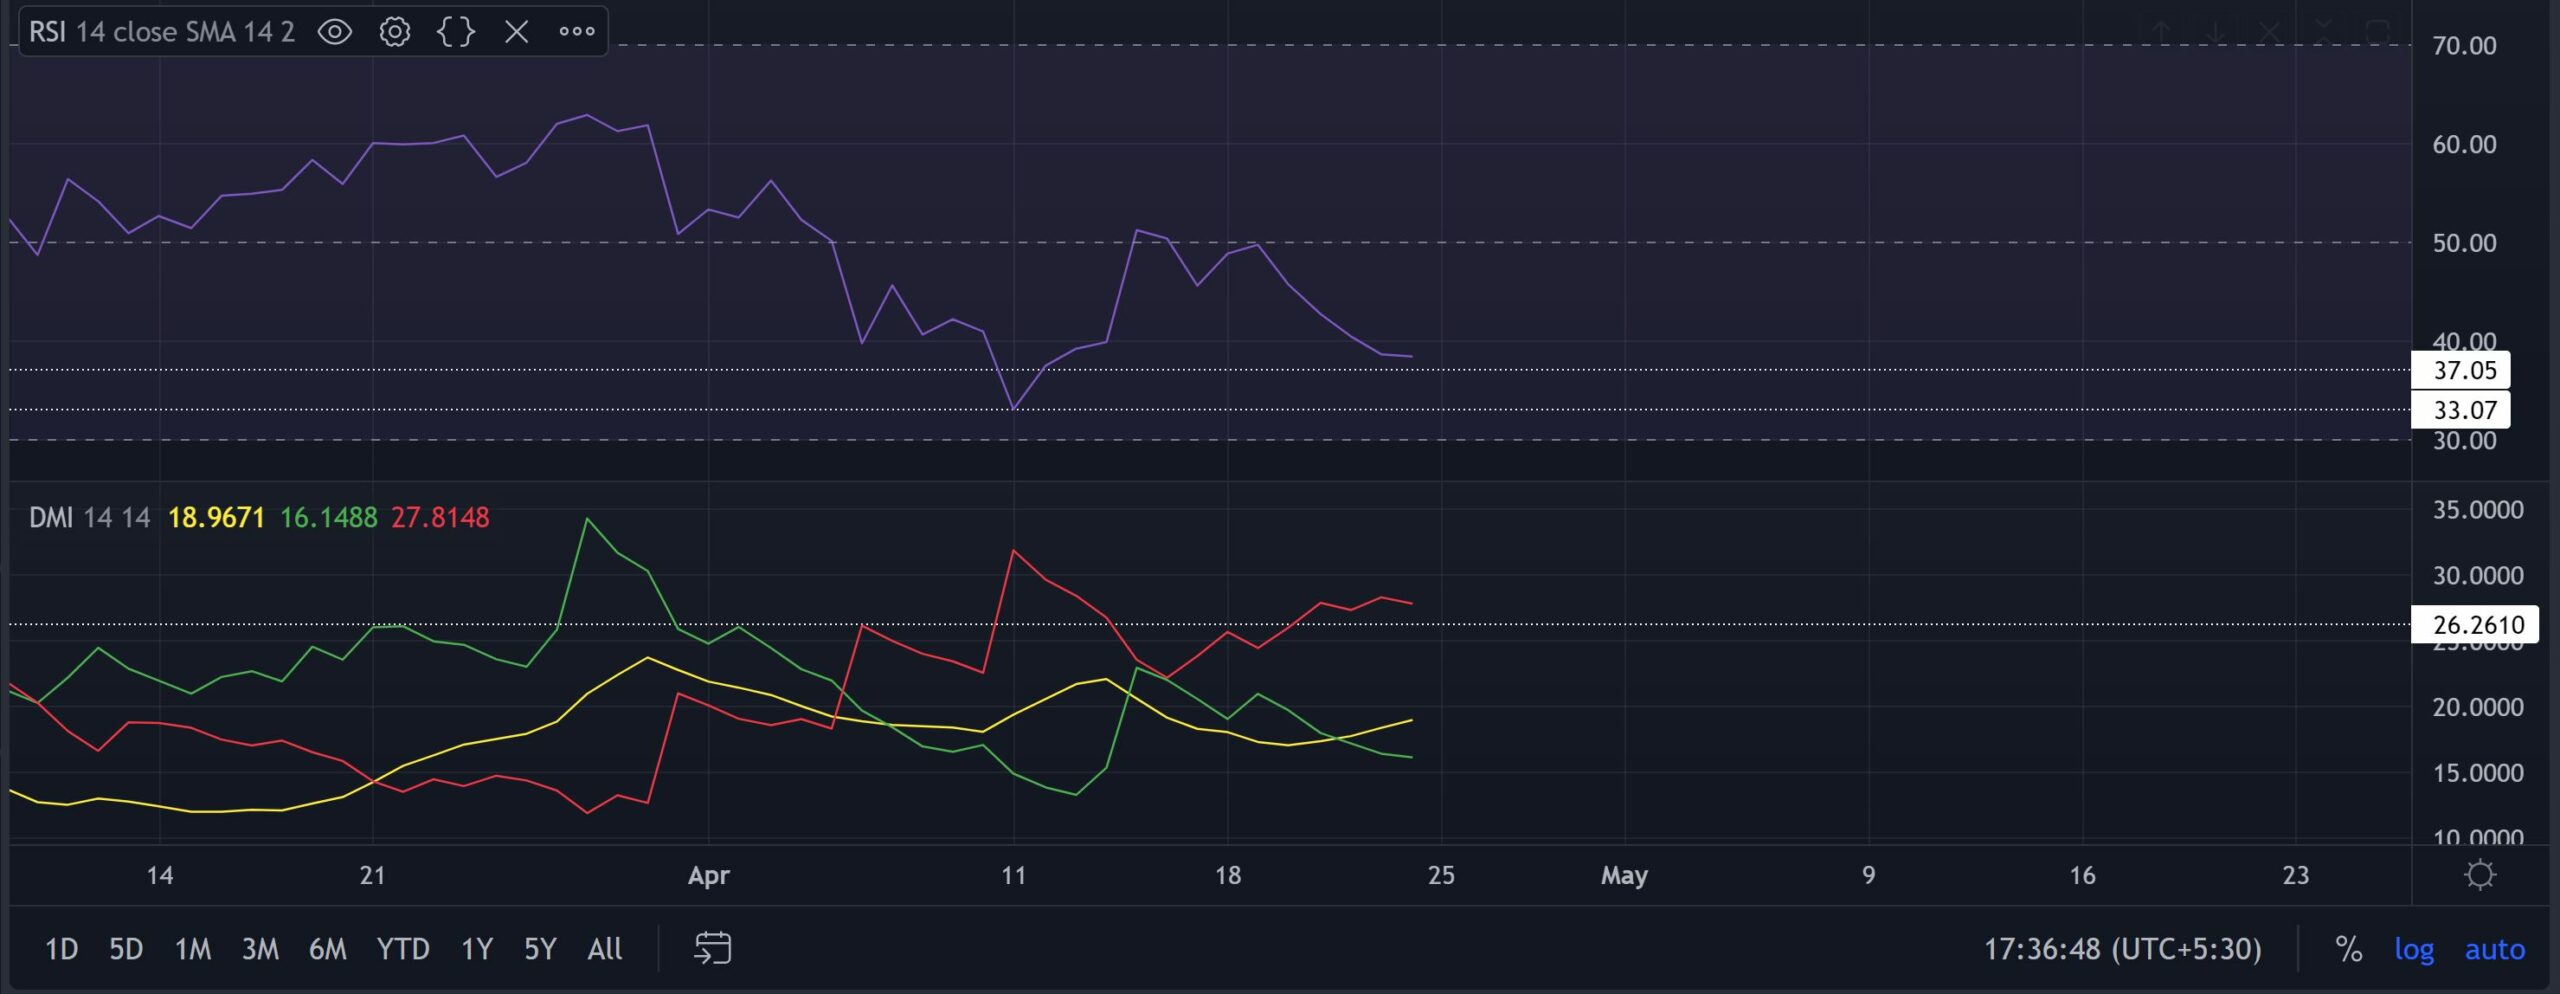The width and height of the screenshot is (2560, 994).
Task: Enable logarithmic scale with log toggle
Action: point(2416,950)
